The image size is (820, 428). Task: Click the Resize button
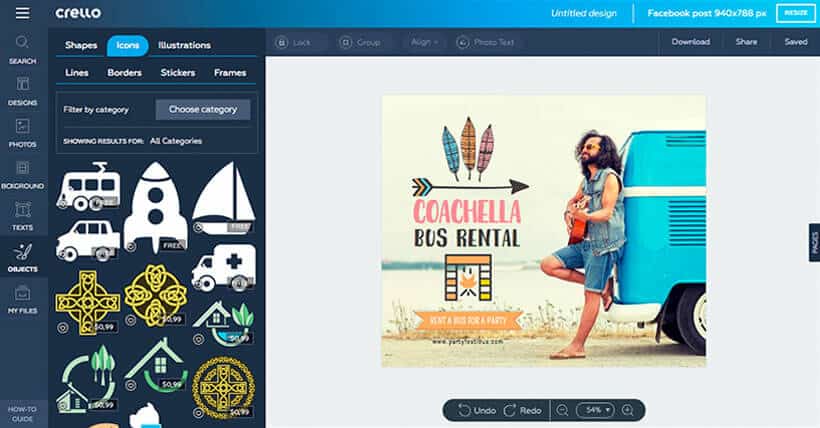(x=795, y=13)
